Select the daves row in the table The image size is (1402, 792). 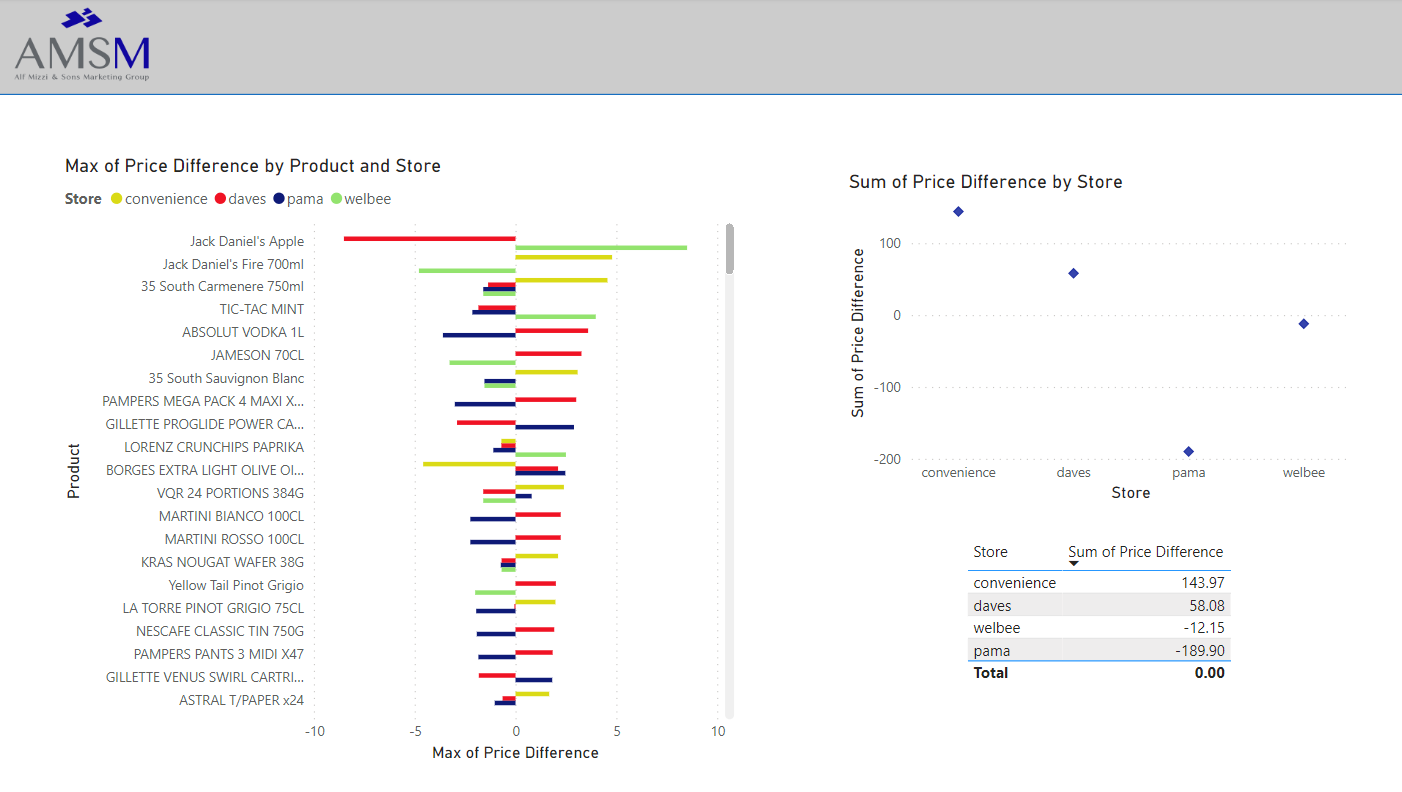coord(1100,606)
